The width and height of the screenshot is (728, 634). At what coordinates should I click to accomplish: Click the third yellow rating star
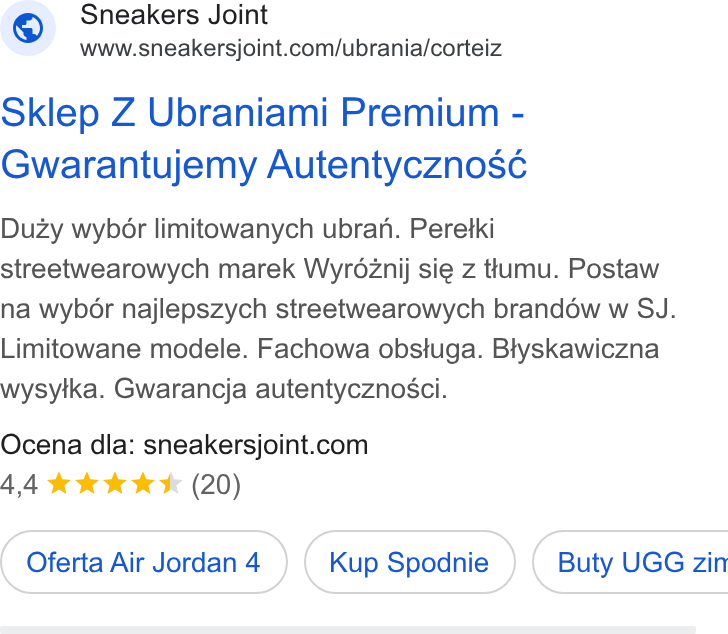coord(115,483)
